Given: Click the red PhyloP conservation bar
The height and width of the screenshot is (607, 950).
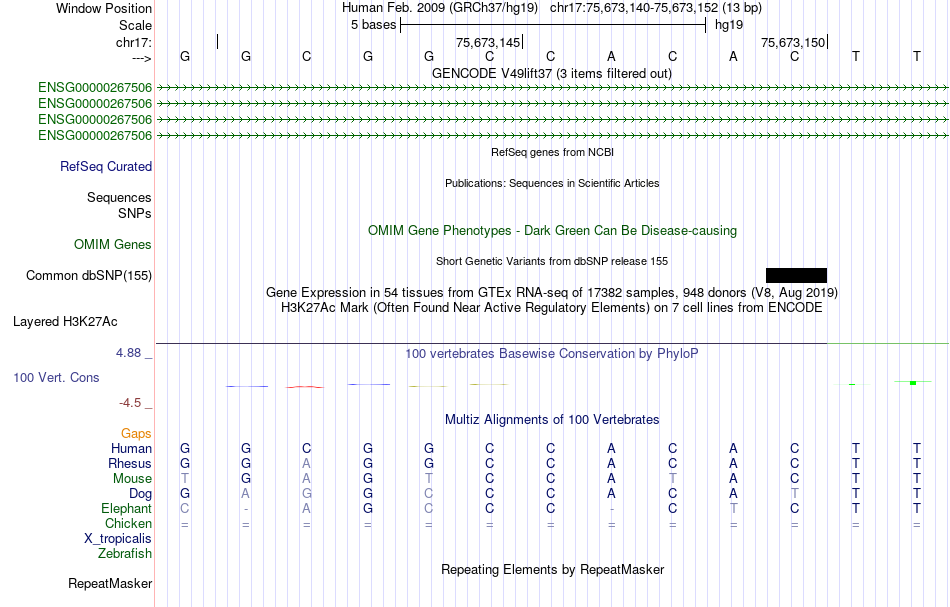Looking at the screenshot, I should click(305, 386).
